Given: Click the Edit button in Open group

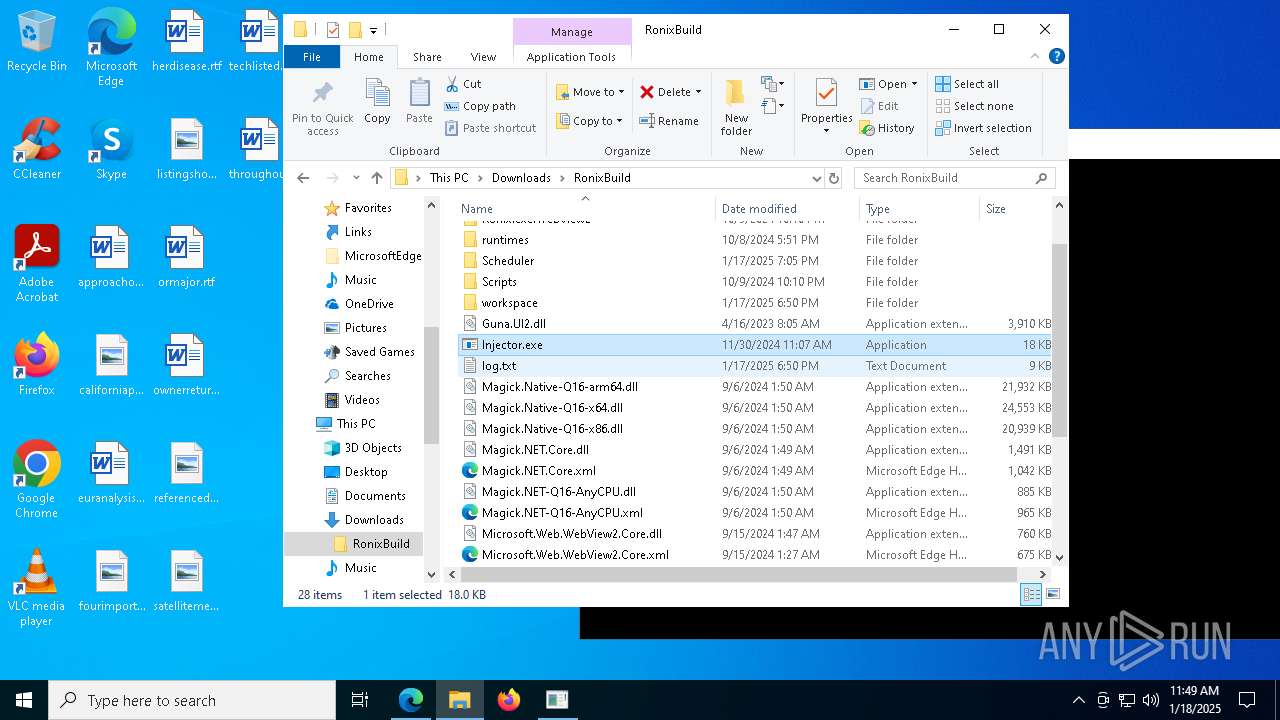Looking at the screenshot, I should (x=879, y=106).
